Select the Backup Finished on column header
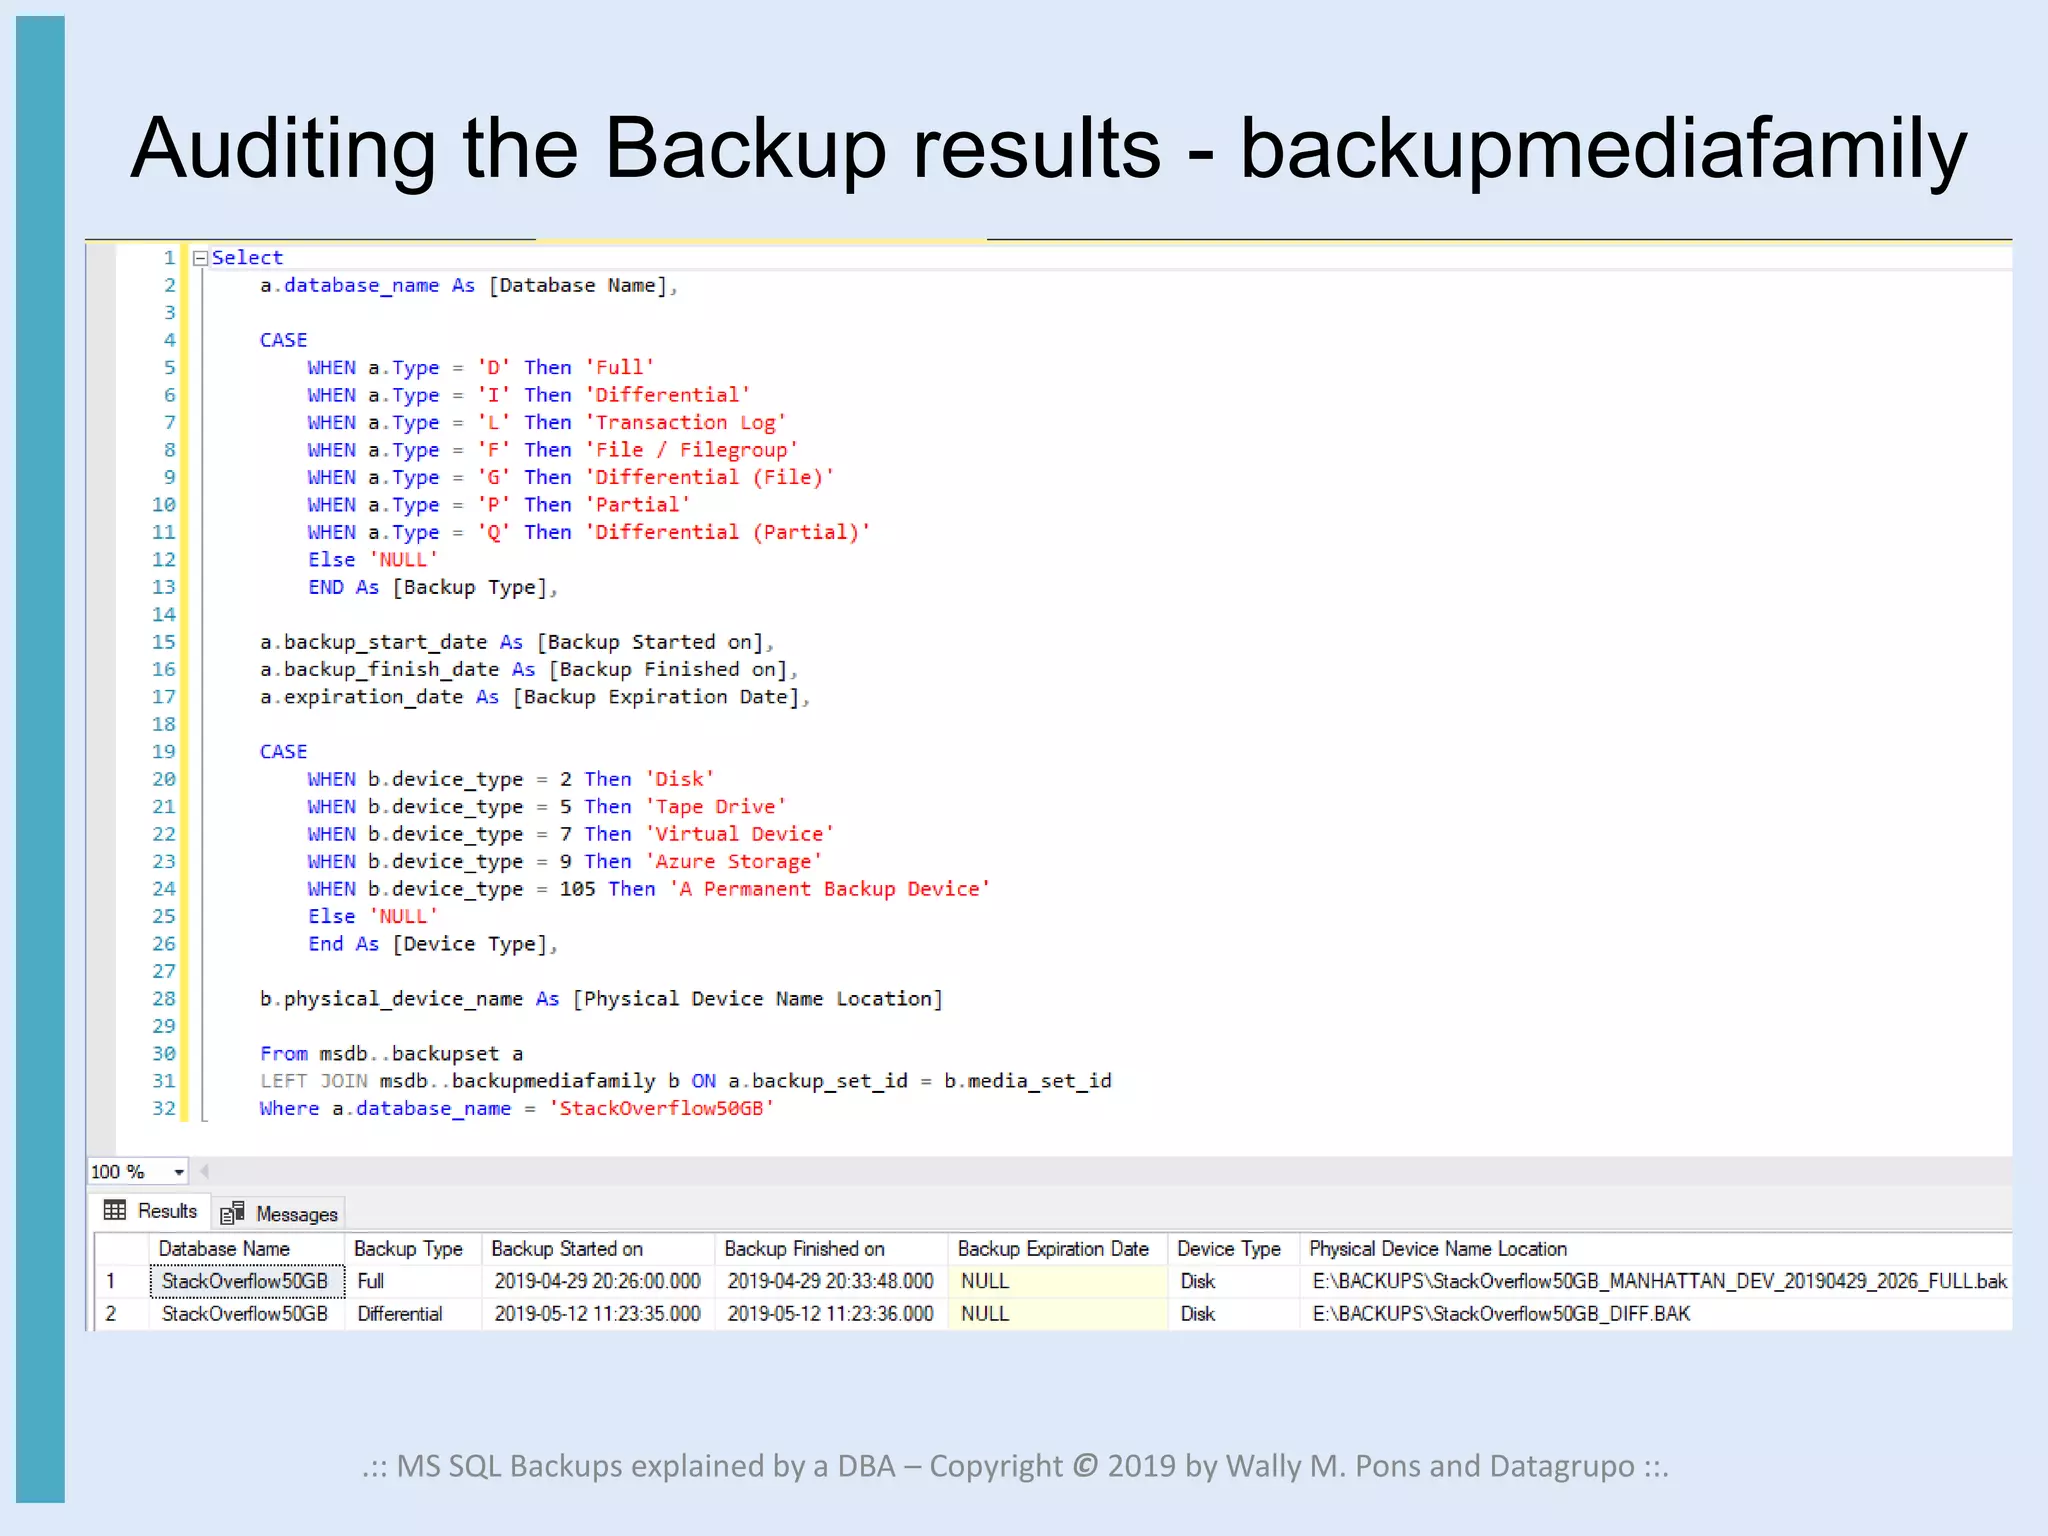The height and width of the screenshot is (1536, 2048). pos(831,1249)
